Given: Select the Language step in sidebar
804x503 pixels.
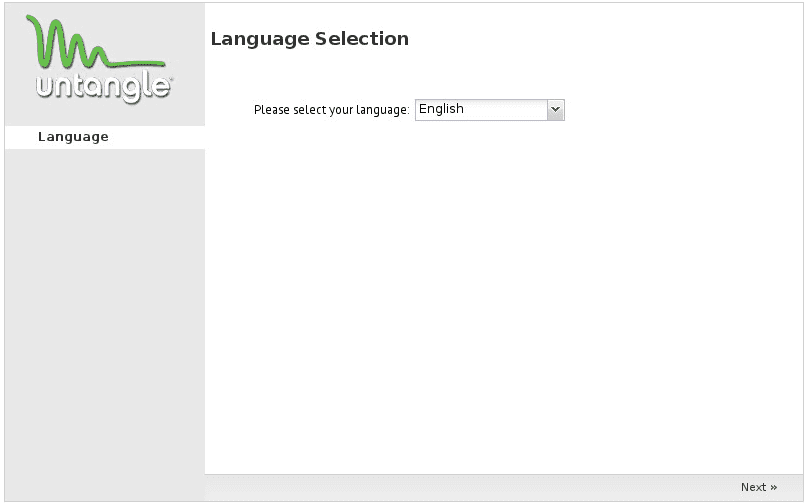Looking at the screenshot, I should click(x=73, y=137).
